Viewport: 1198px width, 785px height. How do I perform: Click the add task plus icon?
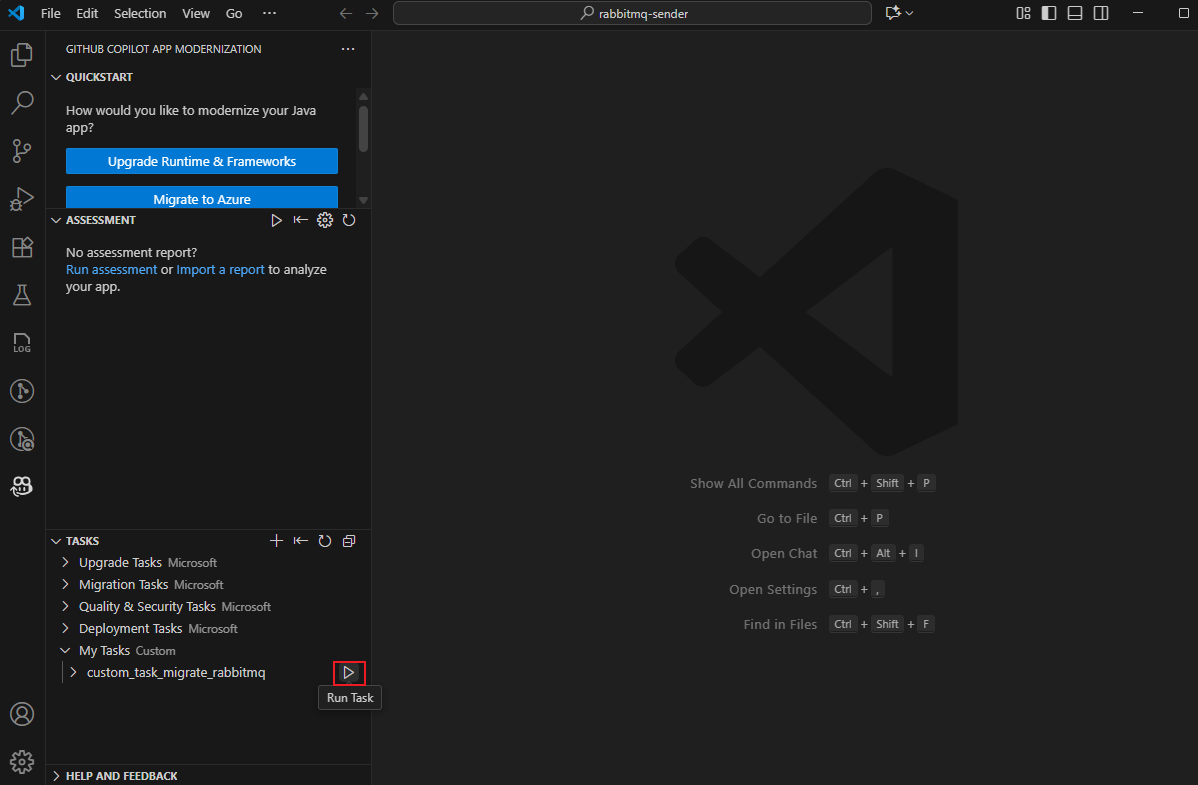point(277,540)
